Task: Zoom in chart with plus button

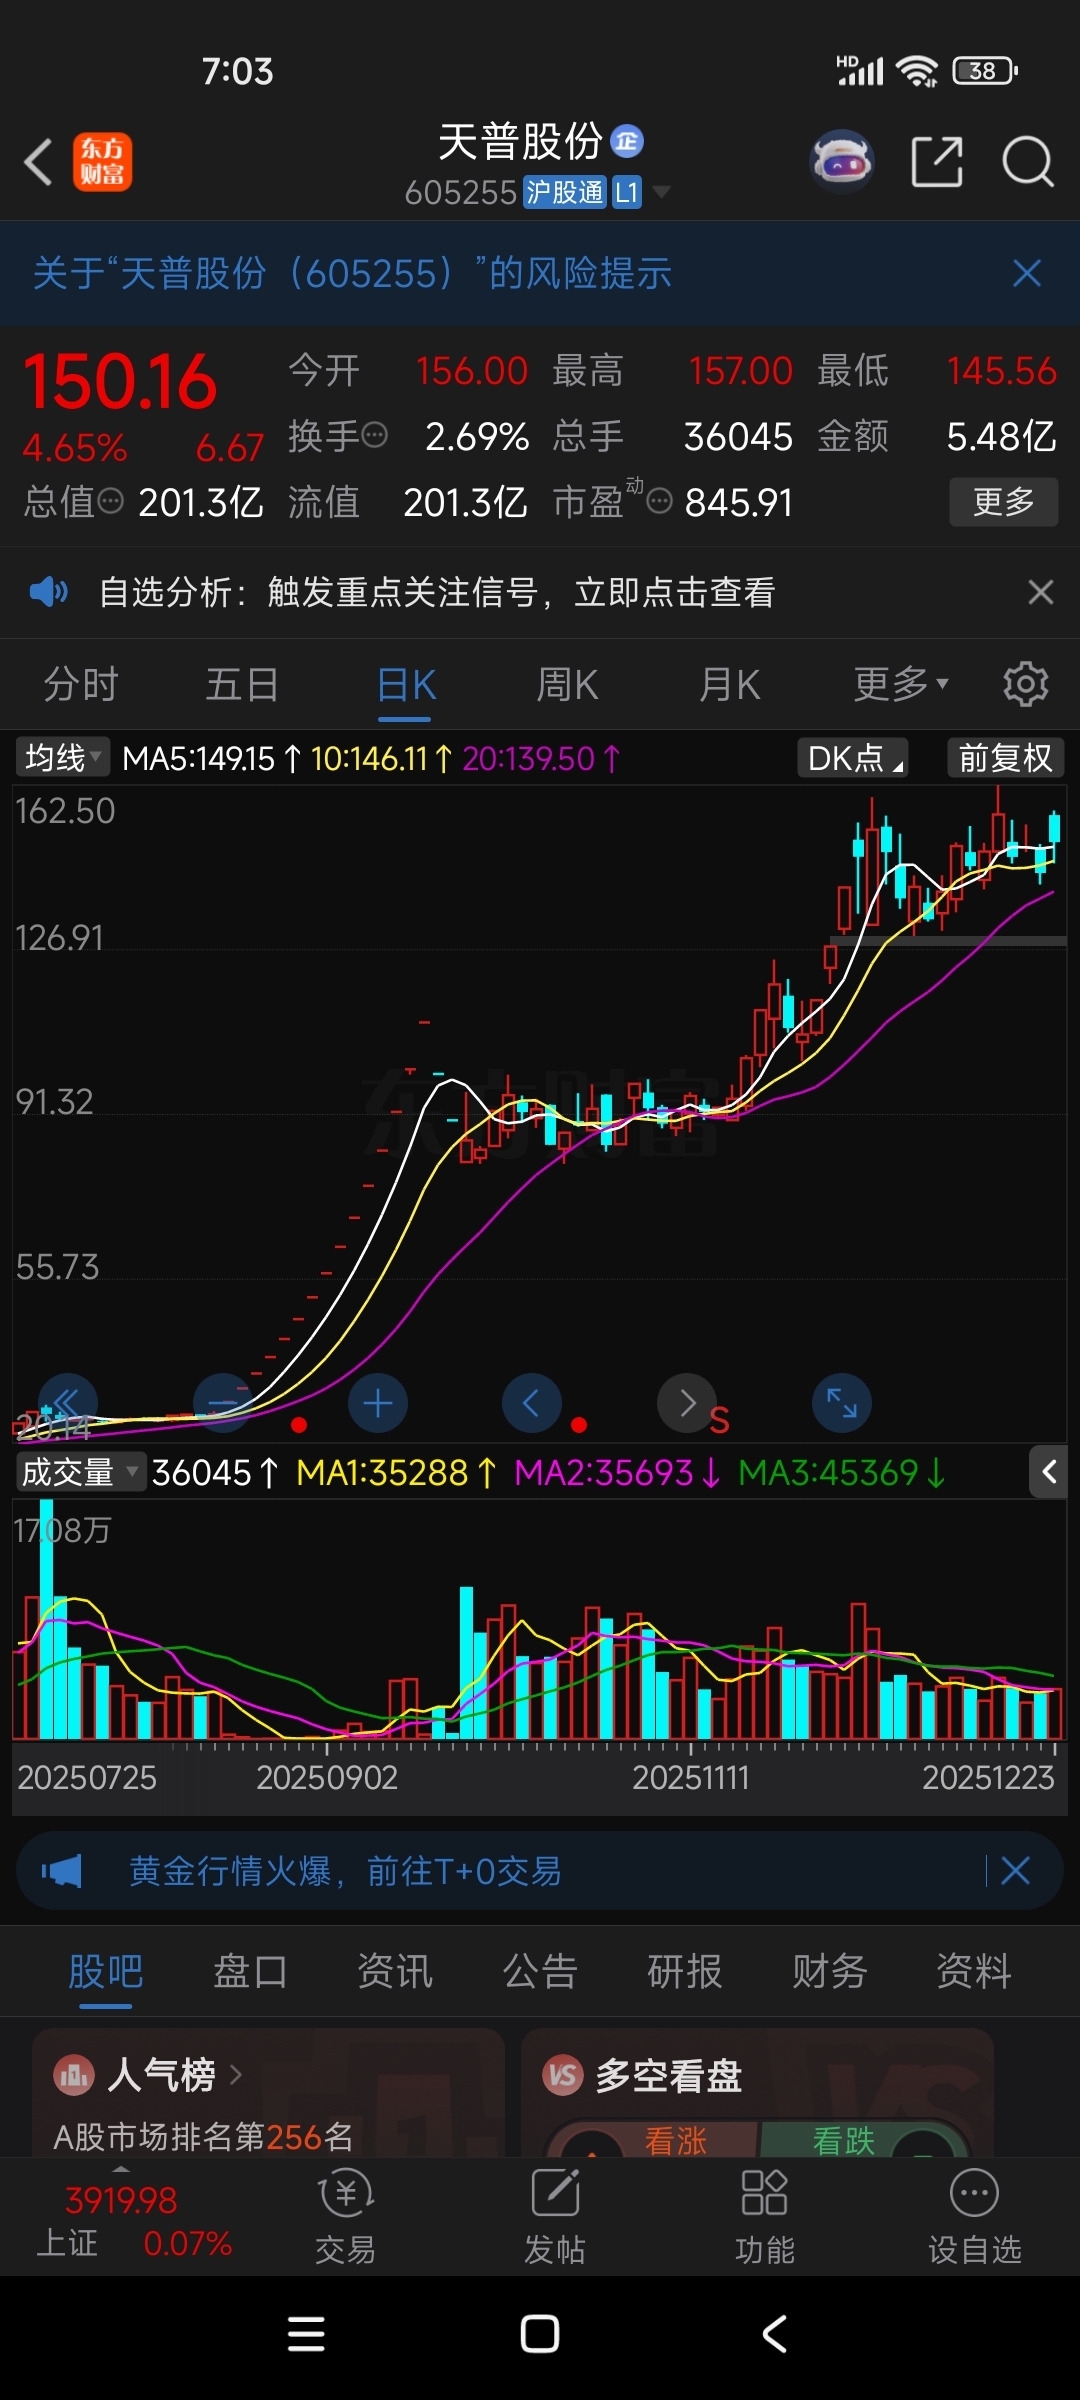Action: (x=378, y=1403)
